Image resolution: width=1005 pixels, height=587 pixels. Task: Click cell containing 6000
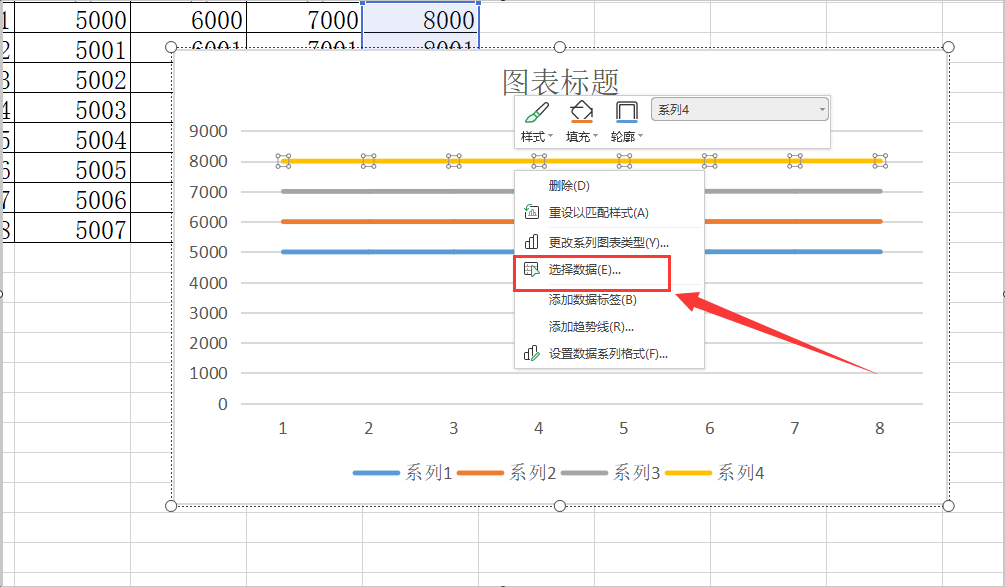pos(188,20)
